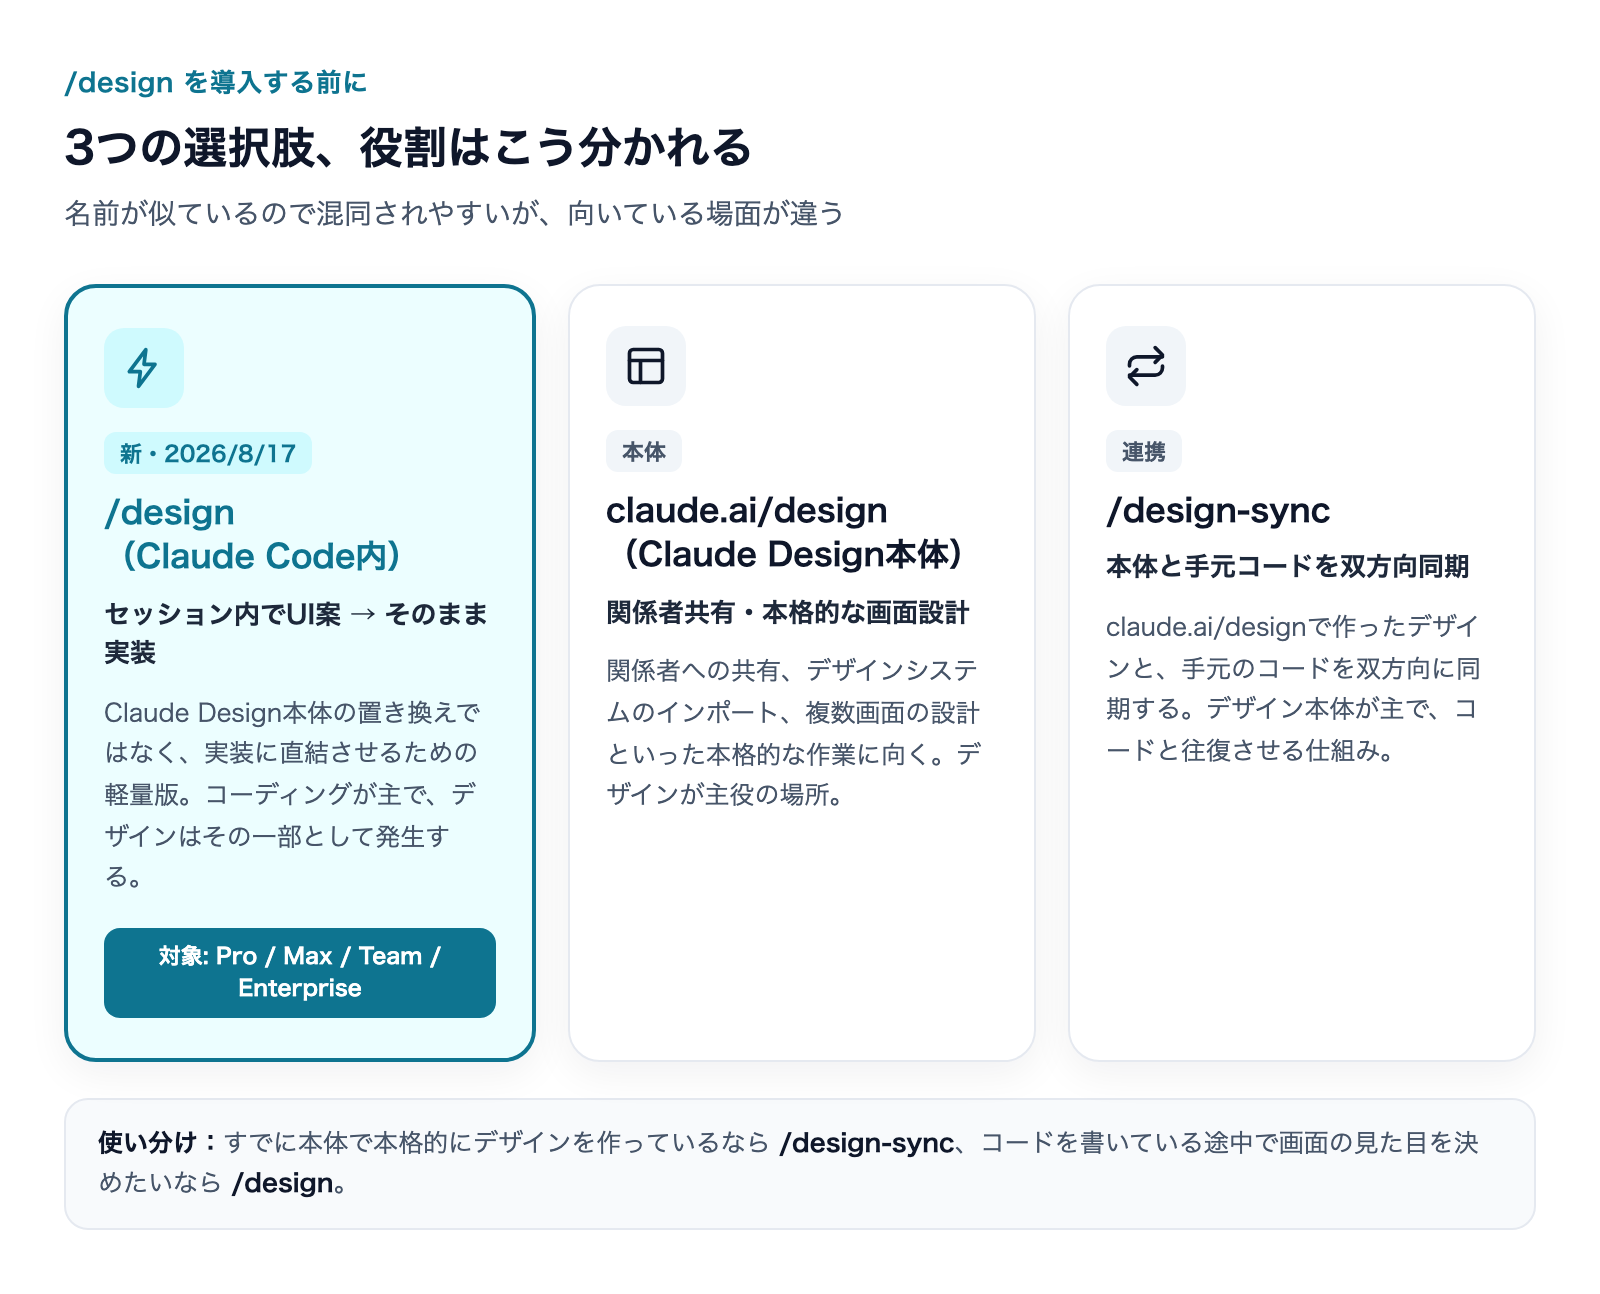Select the /design (Claude Code内) title
This screenshot has height=1294, width=1600.
pos(252,534)
